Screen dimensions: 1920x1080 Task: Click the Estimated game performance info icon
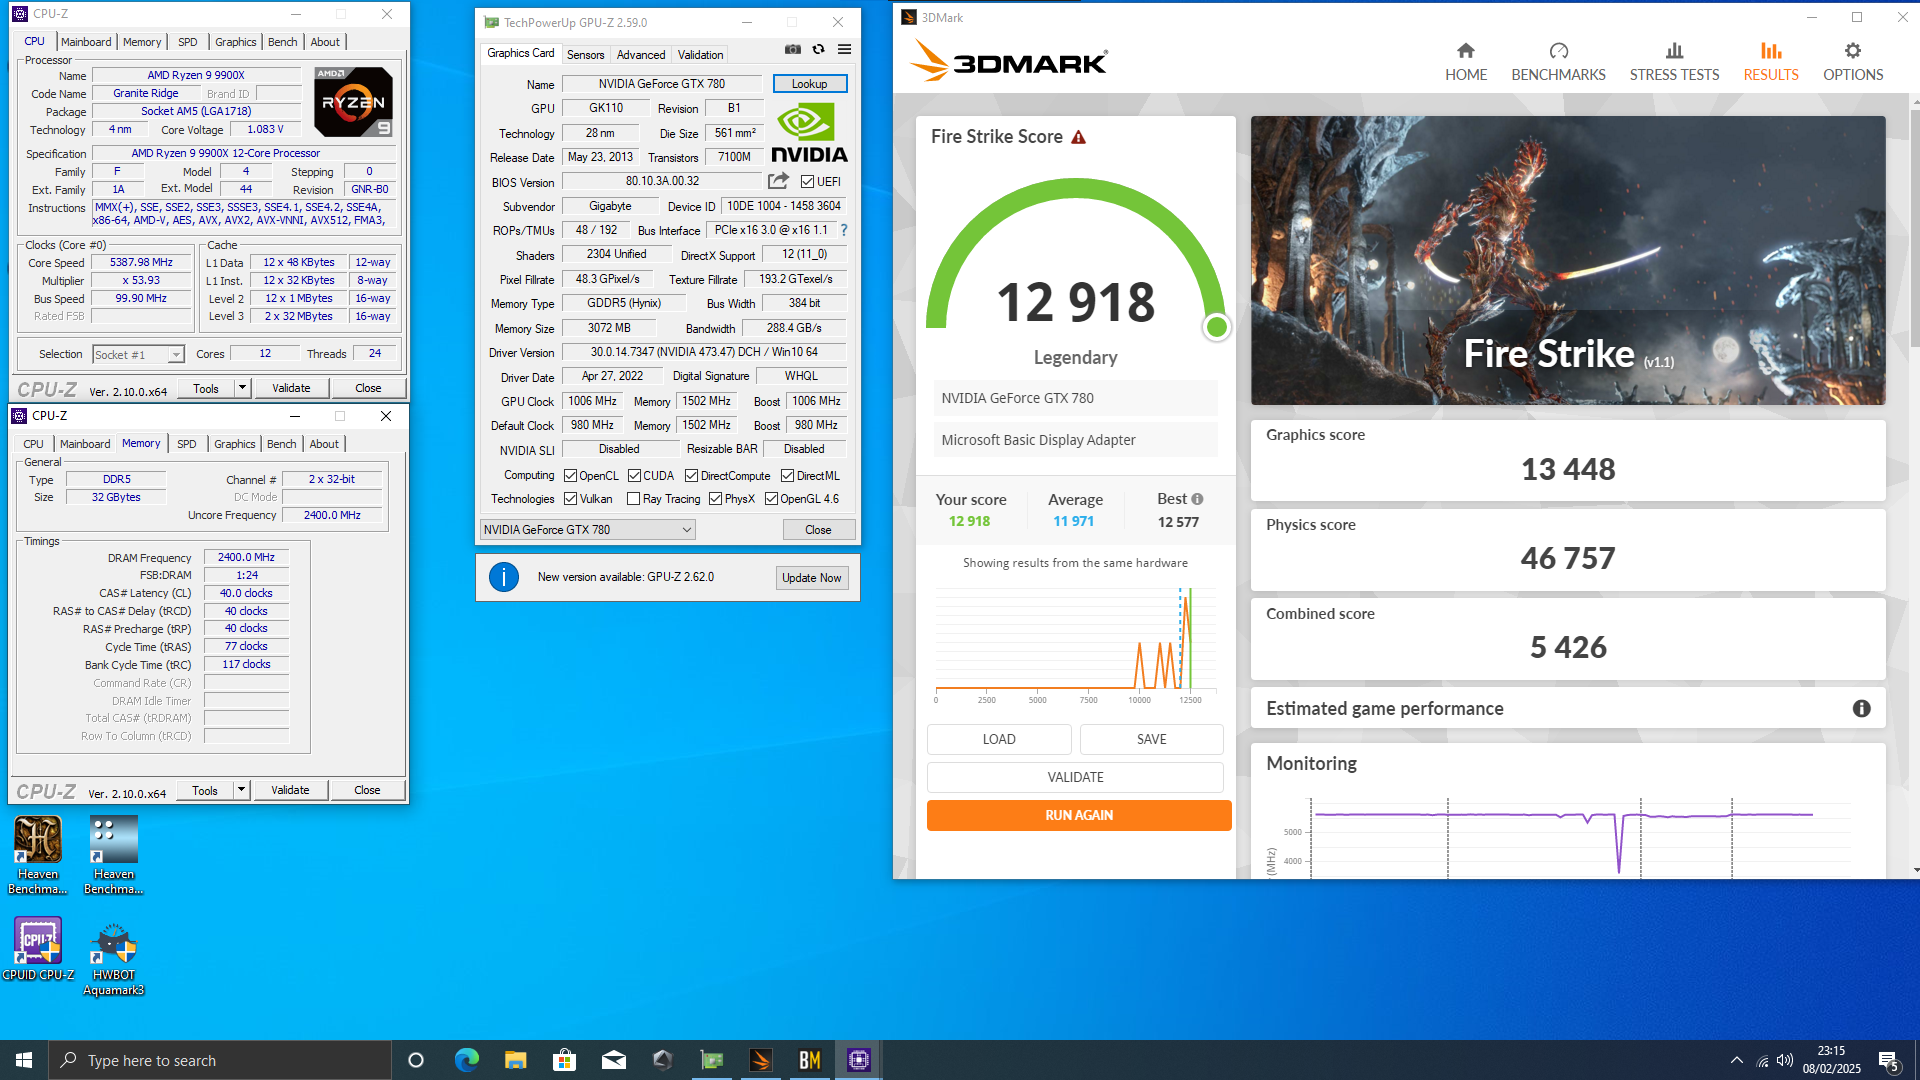[x=1861, y=708]
